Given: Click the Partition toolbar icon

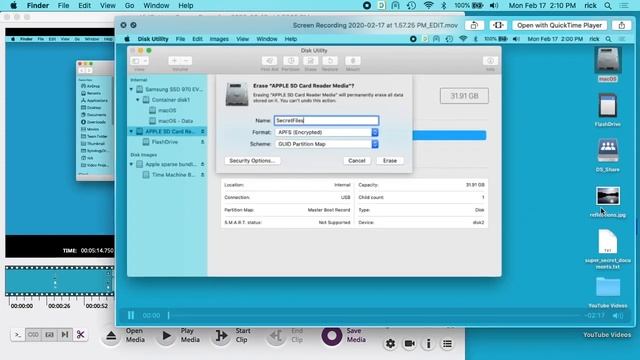Looking at the screenshot, I should 291,61.
